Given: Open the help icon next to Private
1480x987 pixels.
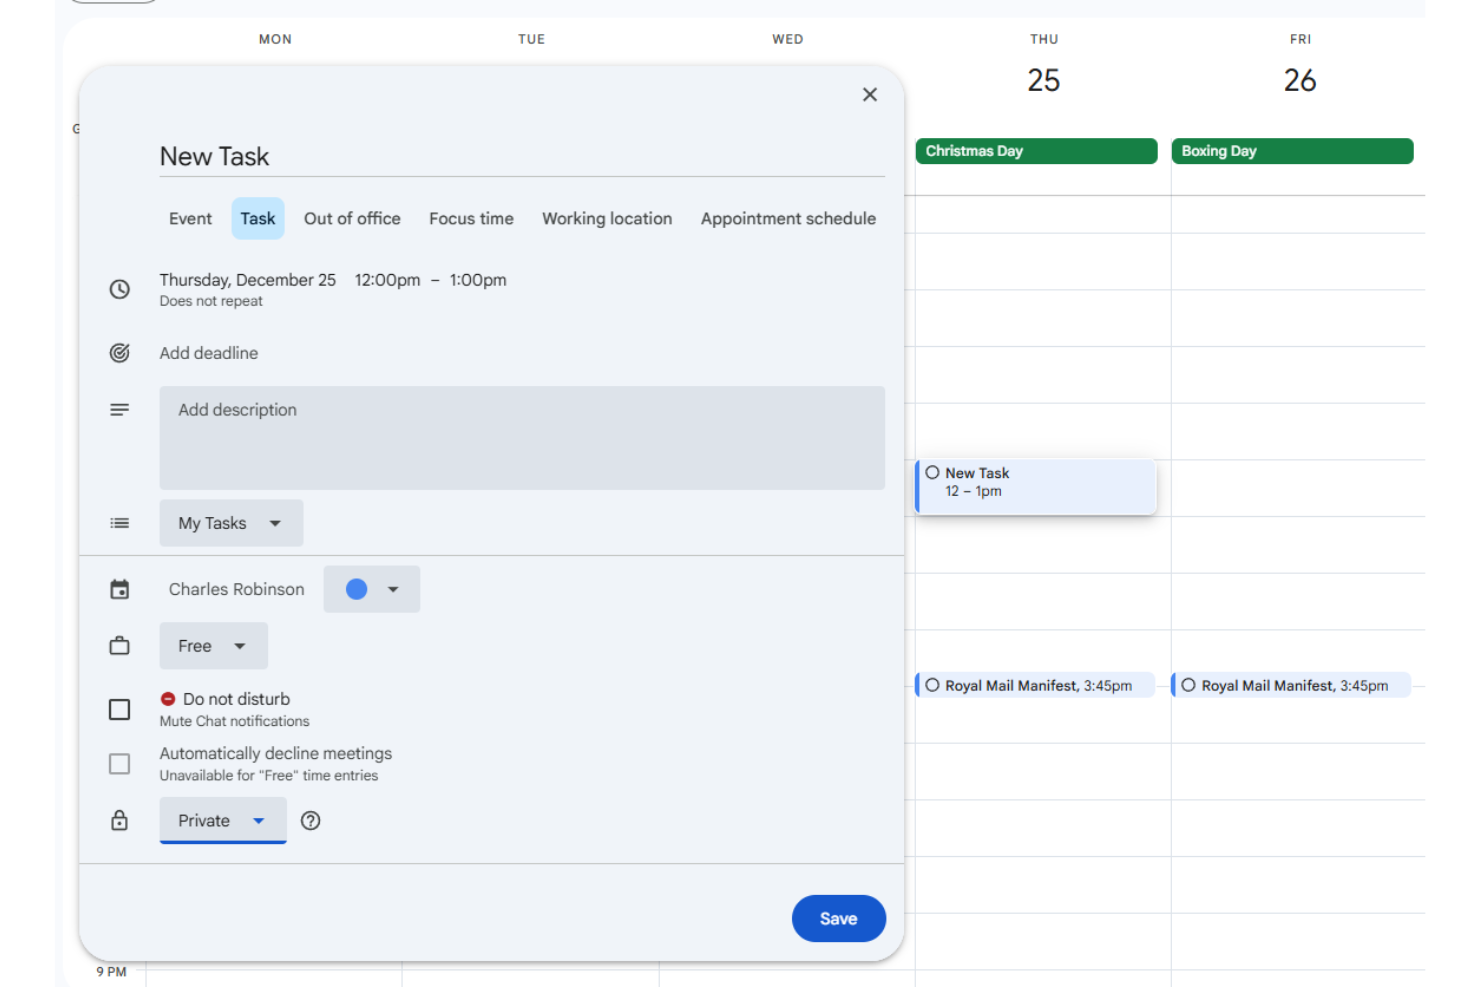Looking at the screenshot, I should 310,820.
